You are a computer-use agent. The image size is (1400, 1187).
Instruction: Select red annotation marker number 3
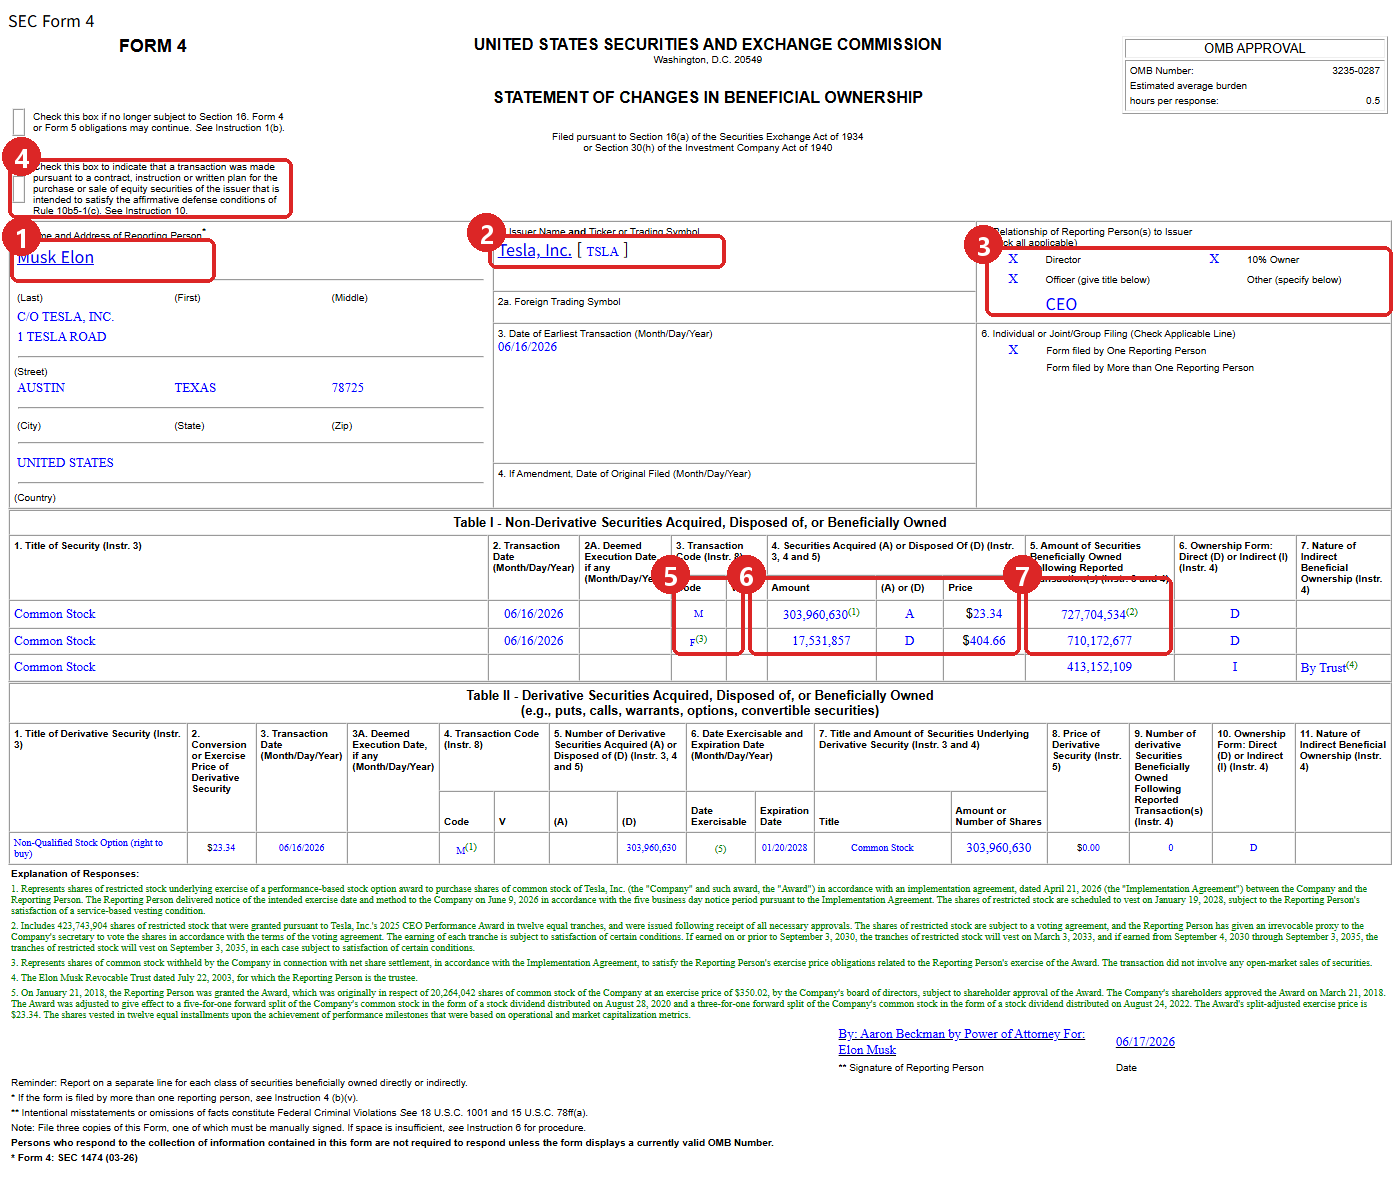983,245
